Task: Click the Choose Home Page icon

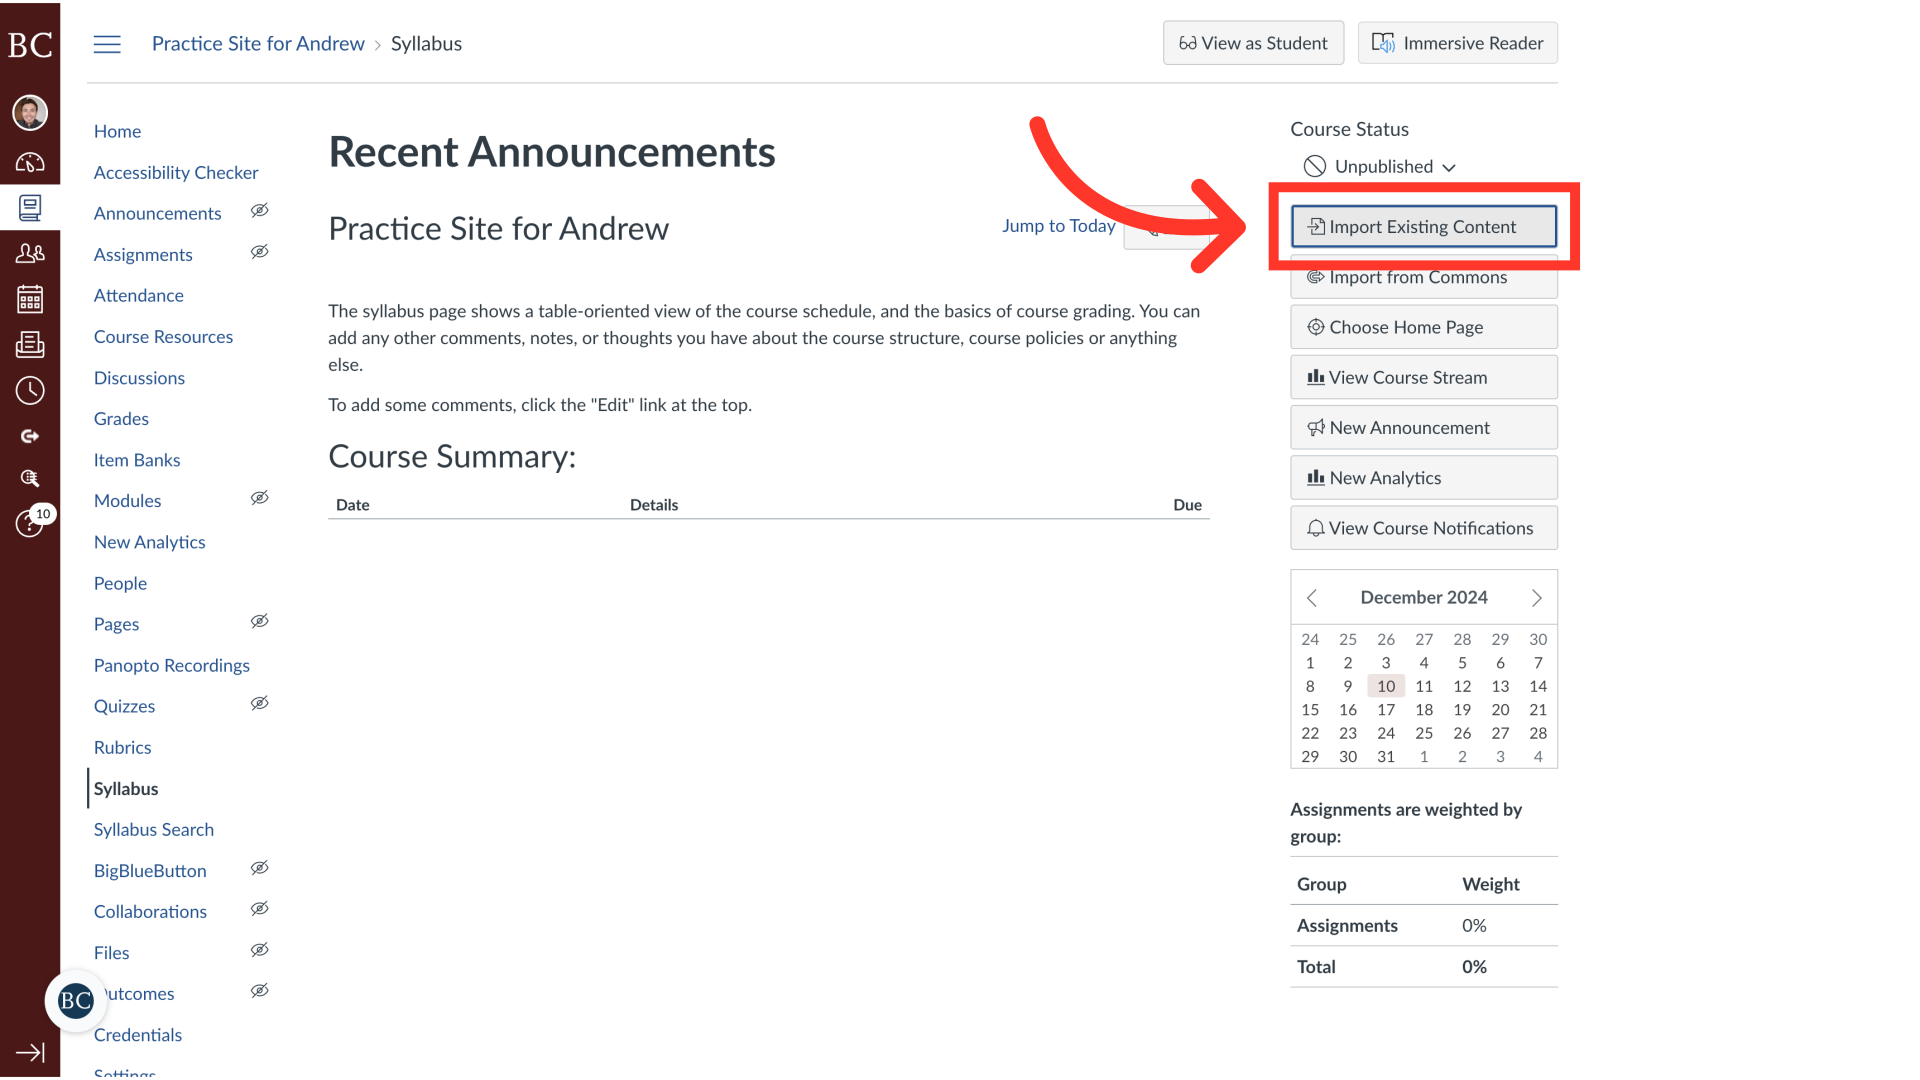Action: (x=1313, y=326)
